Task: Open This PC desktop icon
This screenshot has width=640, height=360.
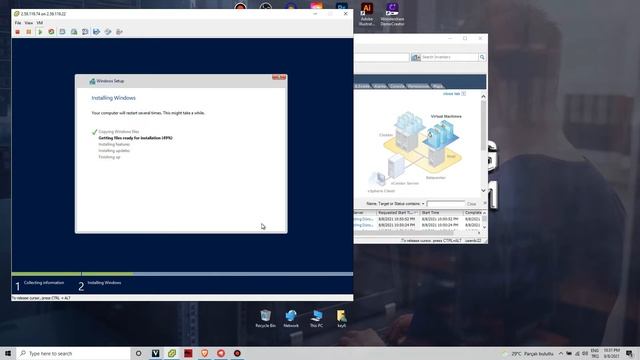Action: point(316,318)
